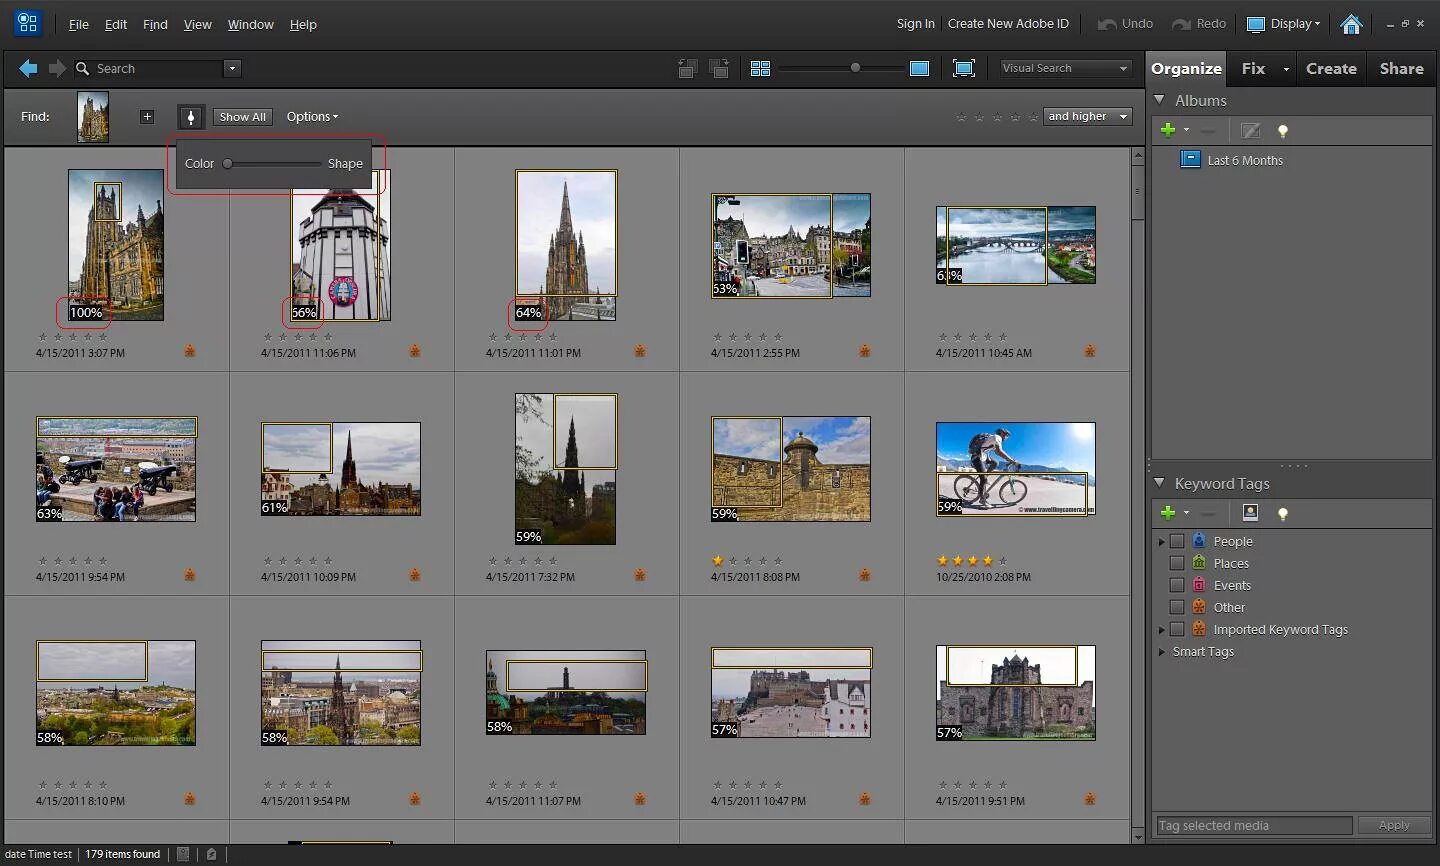Set rating stars on 10/25/2010 2:08 PM photo
Image resolution: width=1440 pixels, height=866 pixels.
tap(972, 561)
